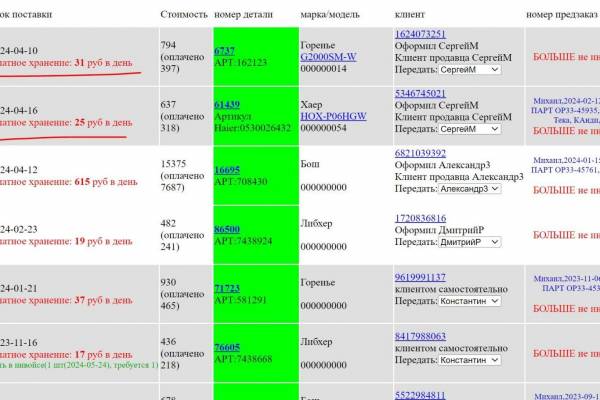Click the text Оформил Александр3

click(x=442, y=165)
